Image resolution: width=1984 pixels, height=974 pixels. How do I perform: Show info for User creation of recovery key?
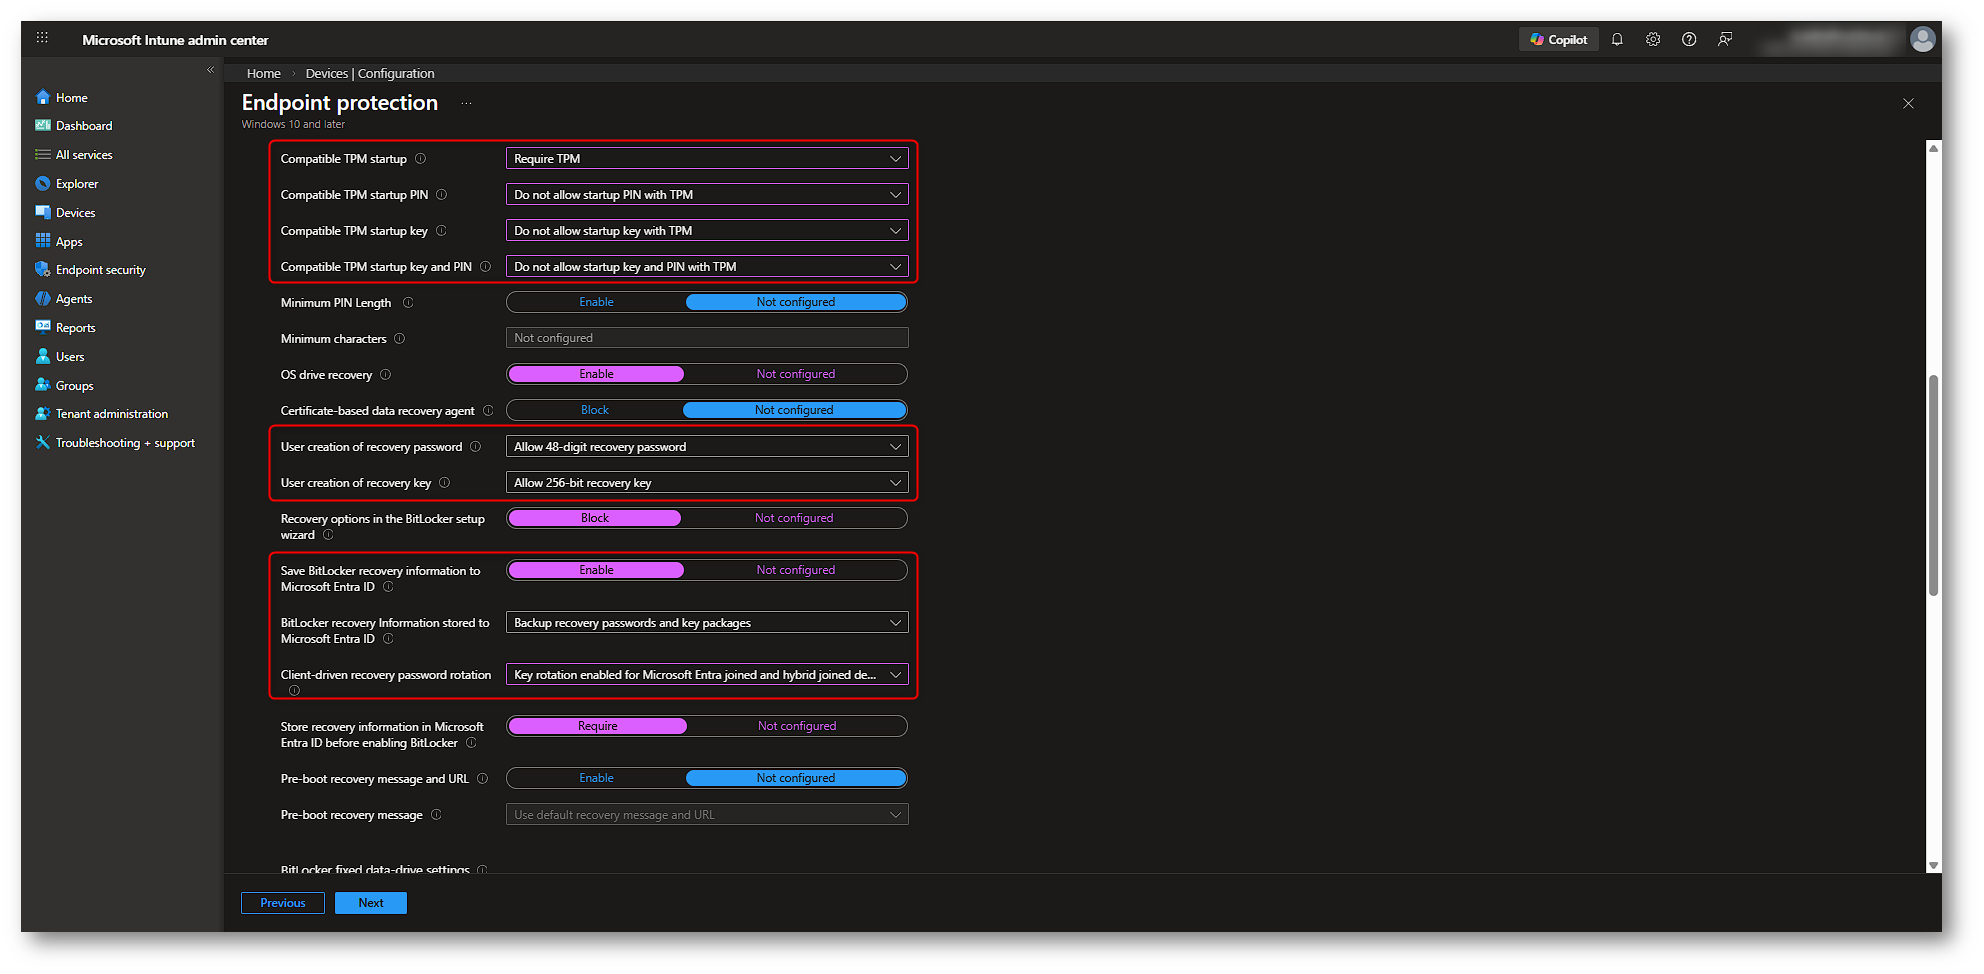(x=445, y=483)
